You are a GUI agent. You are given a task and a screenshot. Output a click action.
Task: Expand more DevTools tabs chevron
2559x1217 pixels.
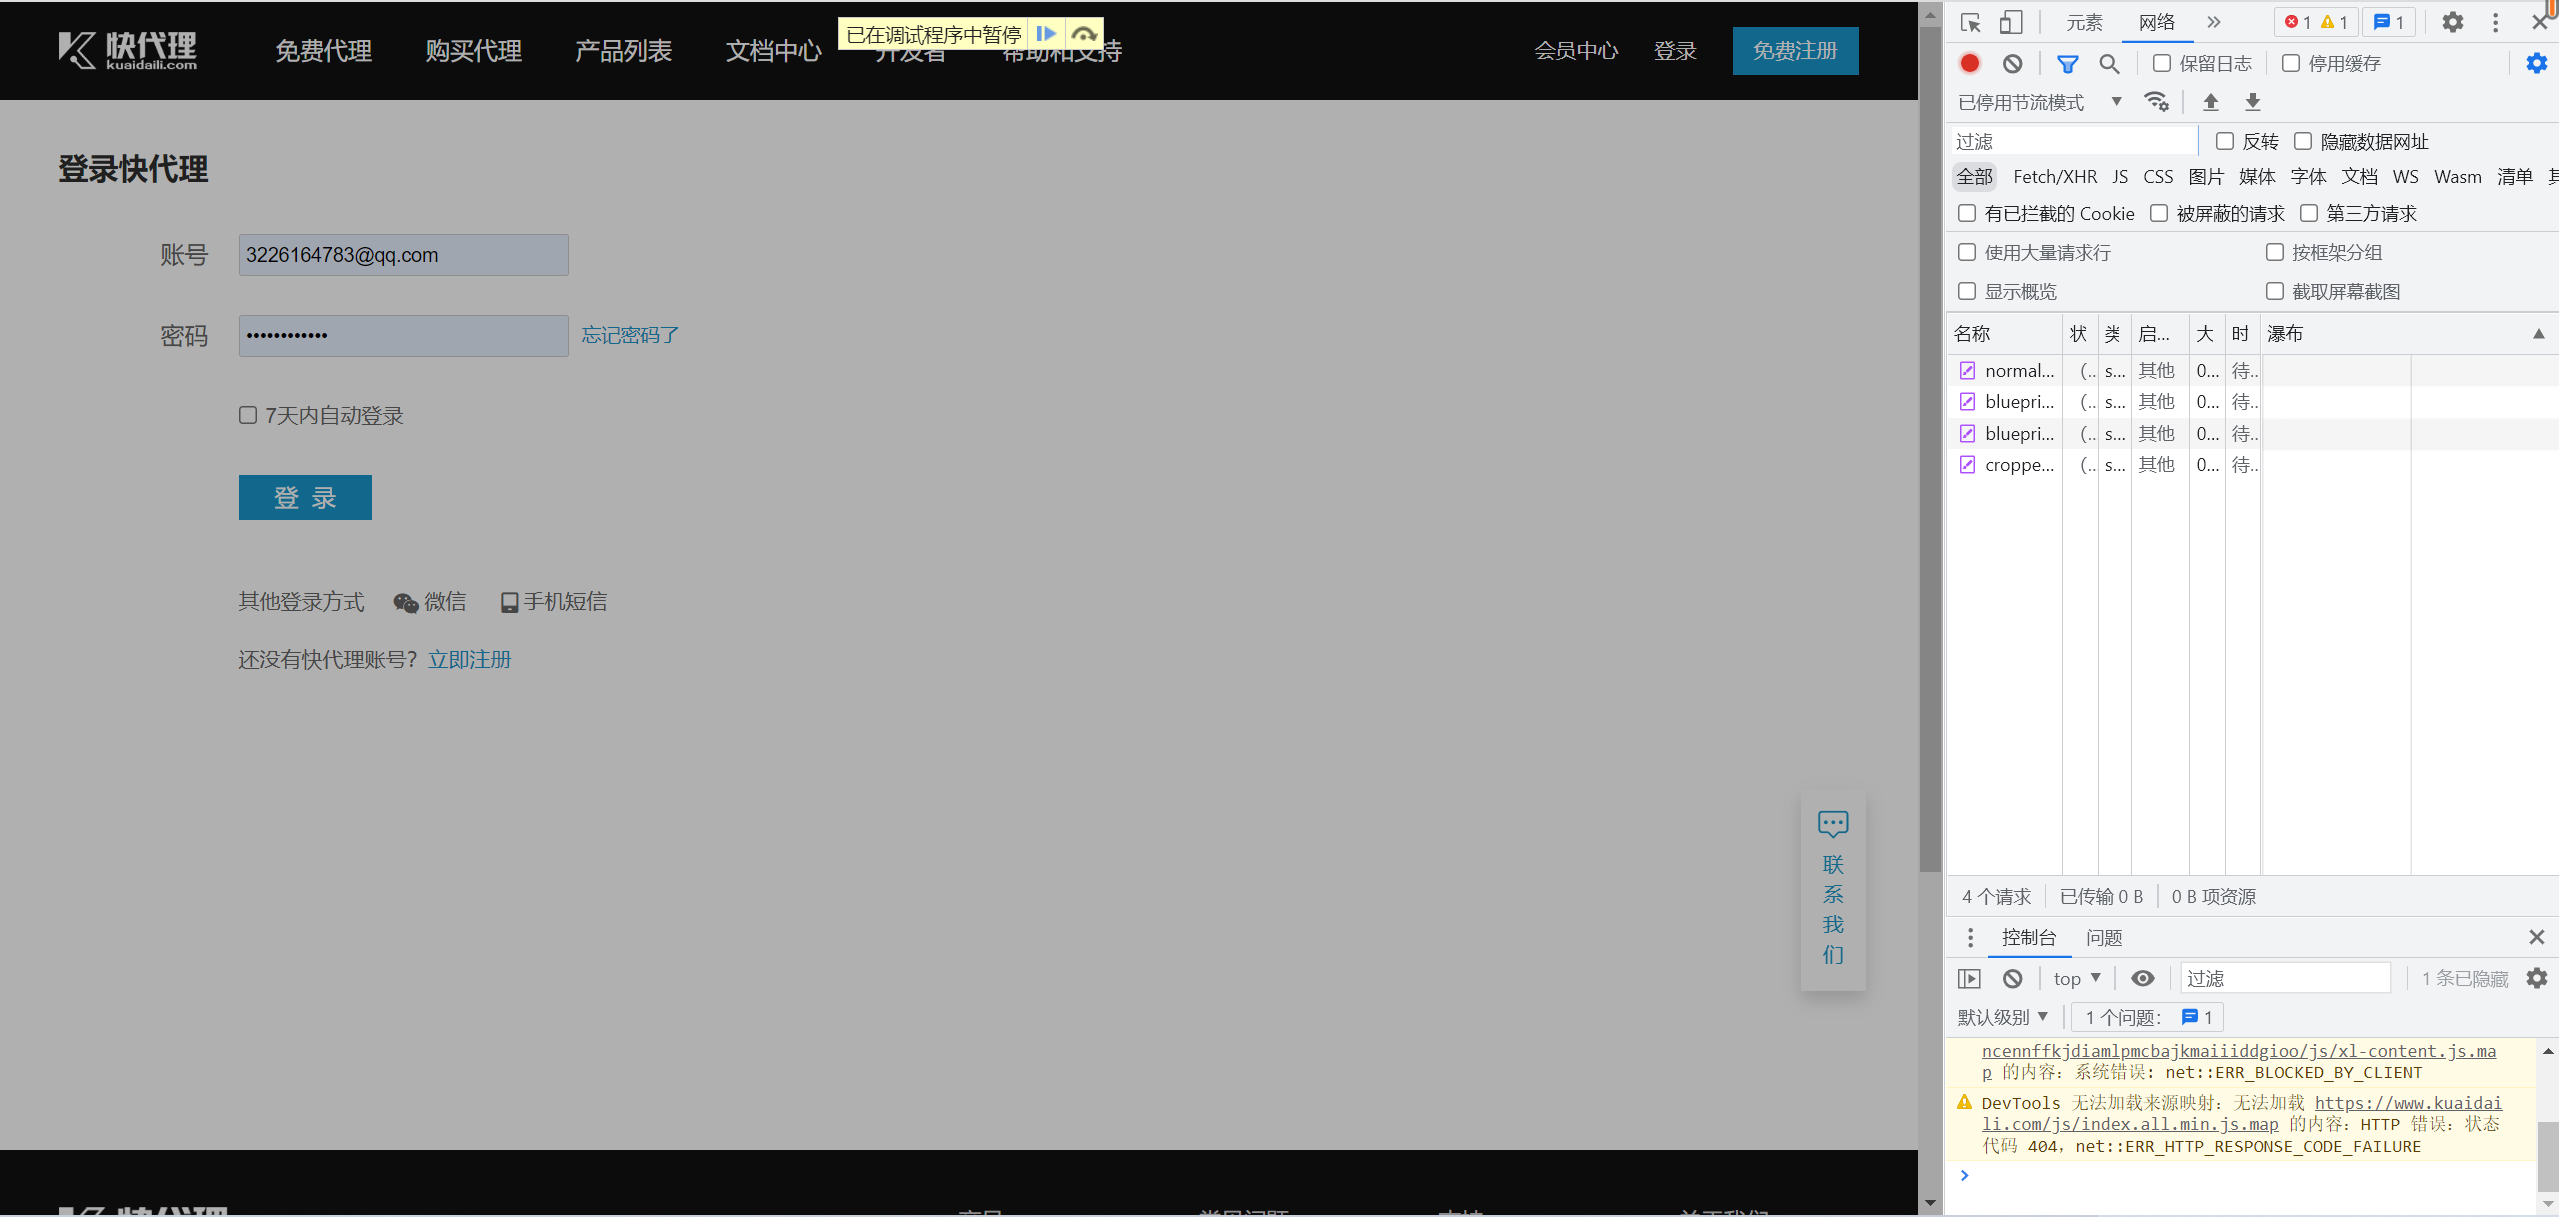pos(2214,22)
